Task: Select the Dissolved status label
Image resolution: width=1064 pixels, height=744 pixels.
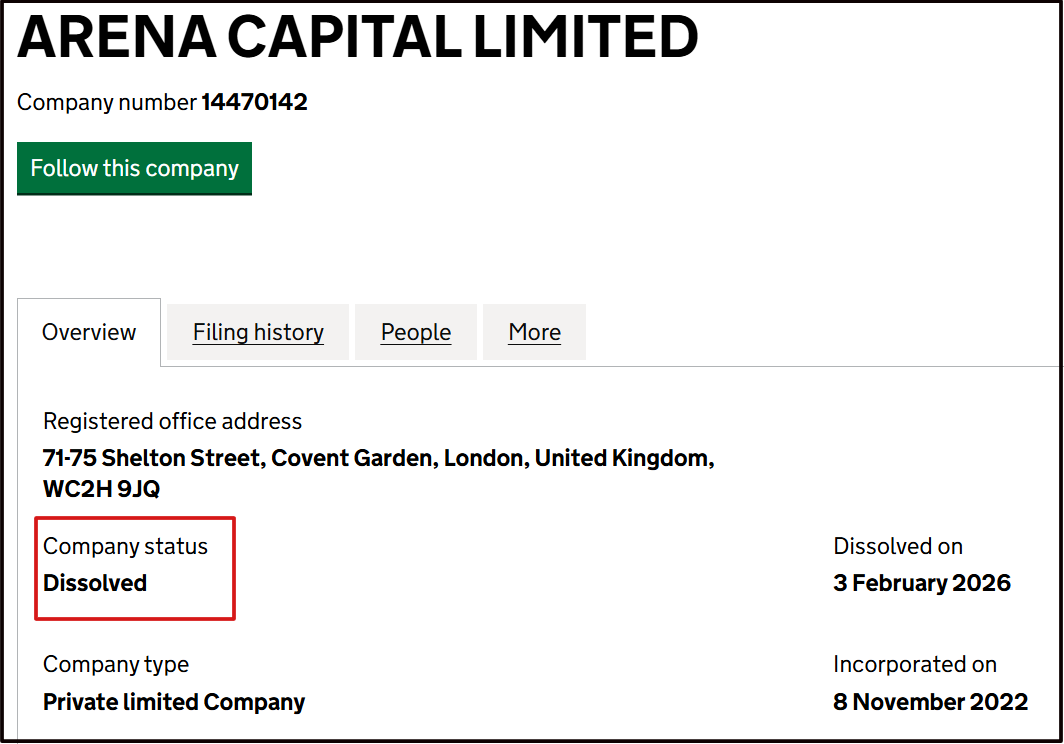Action: pyautogui.click(x=94, y=583)
